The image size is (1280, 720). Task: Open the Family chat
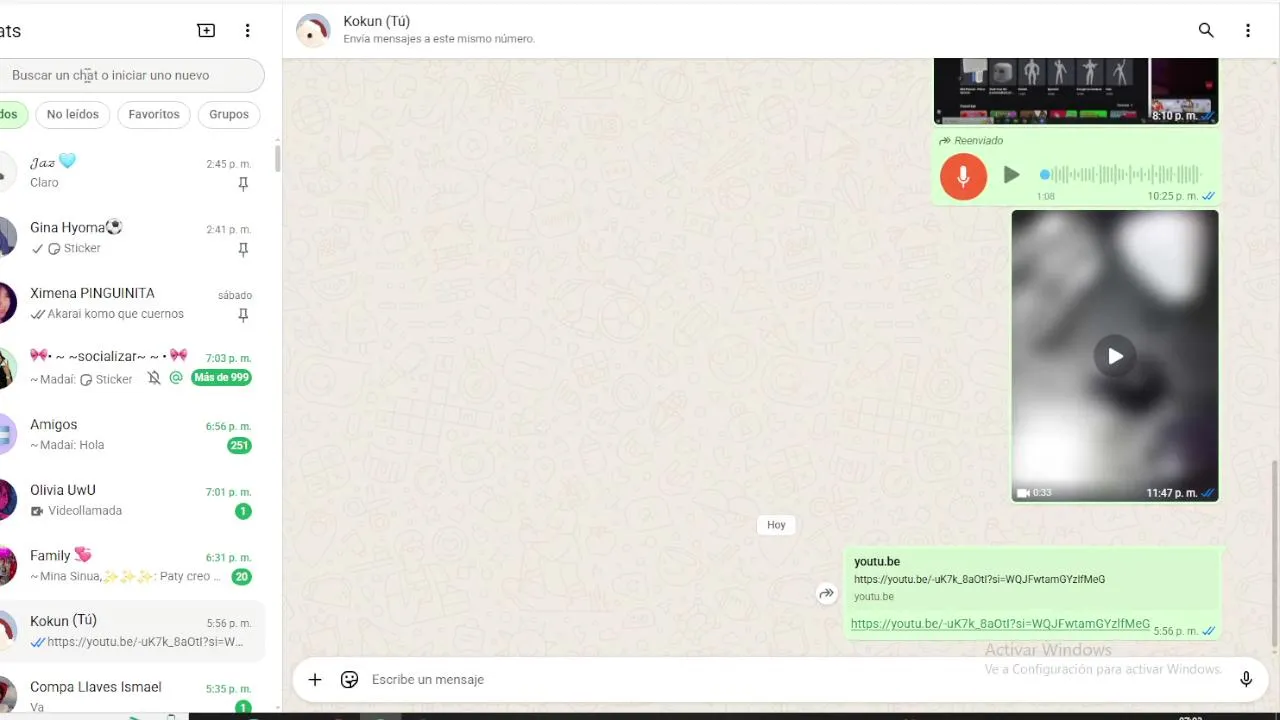133,566
